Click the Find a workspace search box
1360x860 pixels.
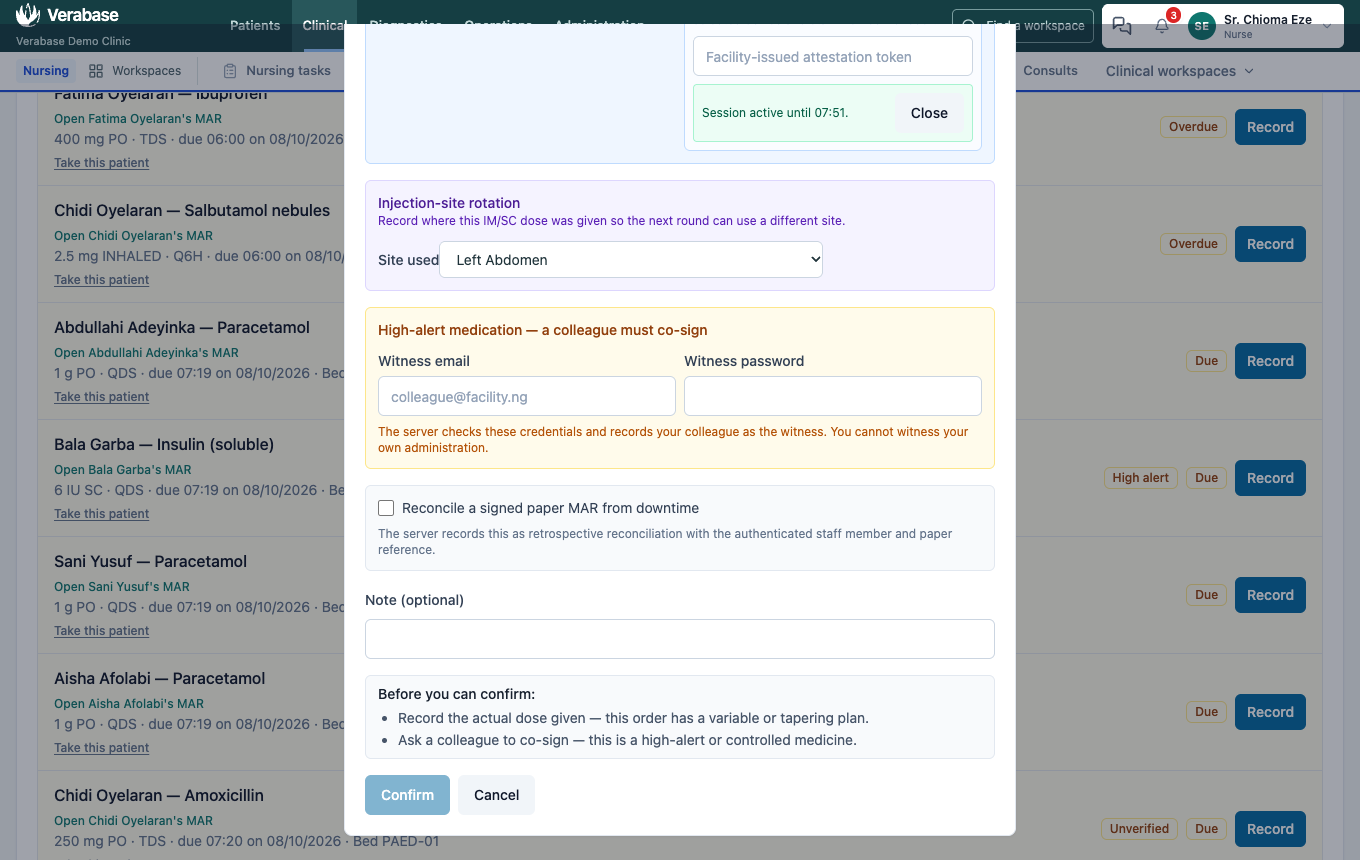click(x=1023, y=26)
